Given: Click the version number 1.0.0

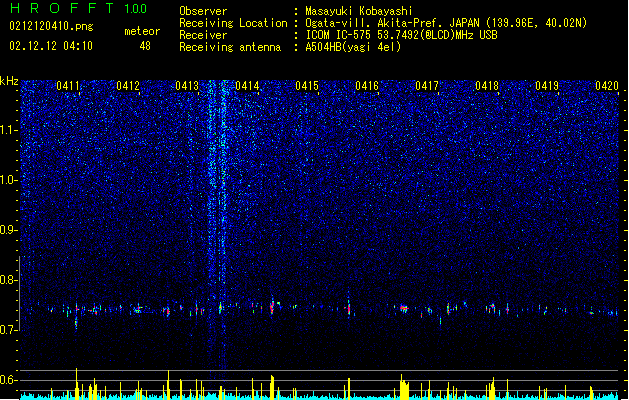Looking at the screenshot, I should (136, 9).
